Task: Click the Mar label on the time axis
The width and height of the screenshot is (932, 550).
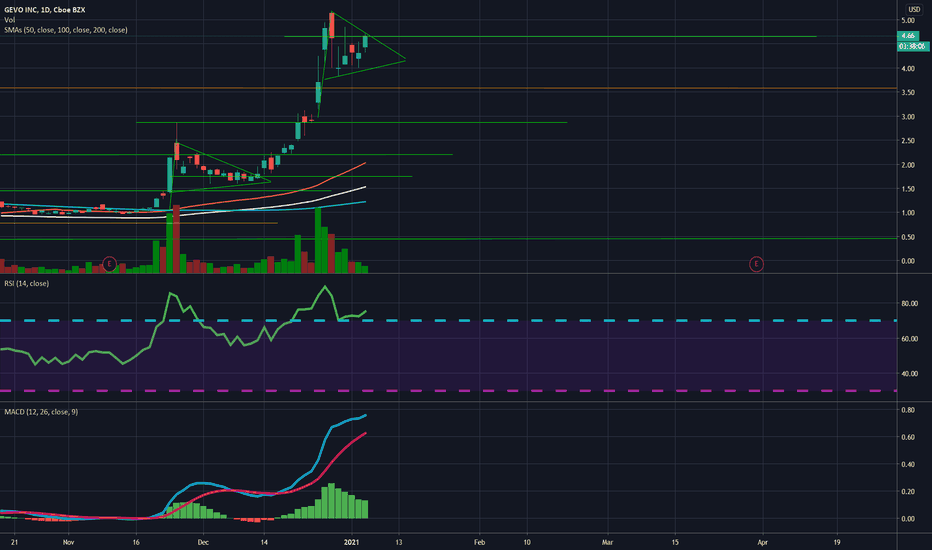Action: click(x=607, y=542)
